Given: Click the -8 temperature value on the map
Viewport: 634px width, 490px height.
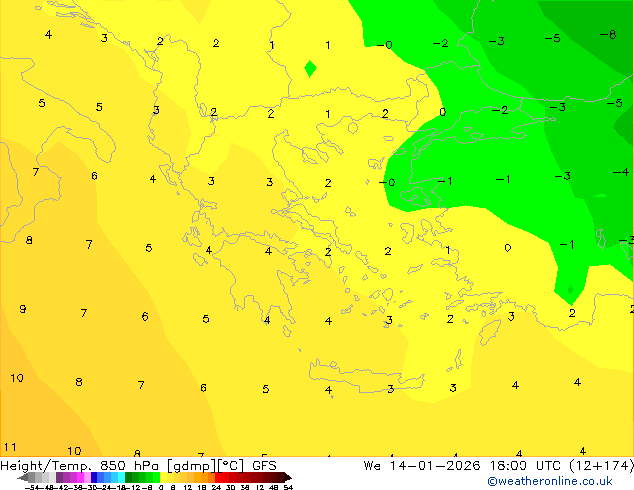Looking at the screenshot, I should click(608, 35).
